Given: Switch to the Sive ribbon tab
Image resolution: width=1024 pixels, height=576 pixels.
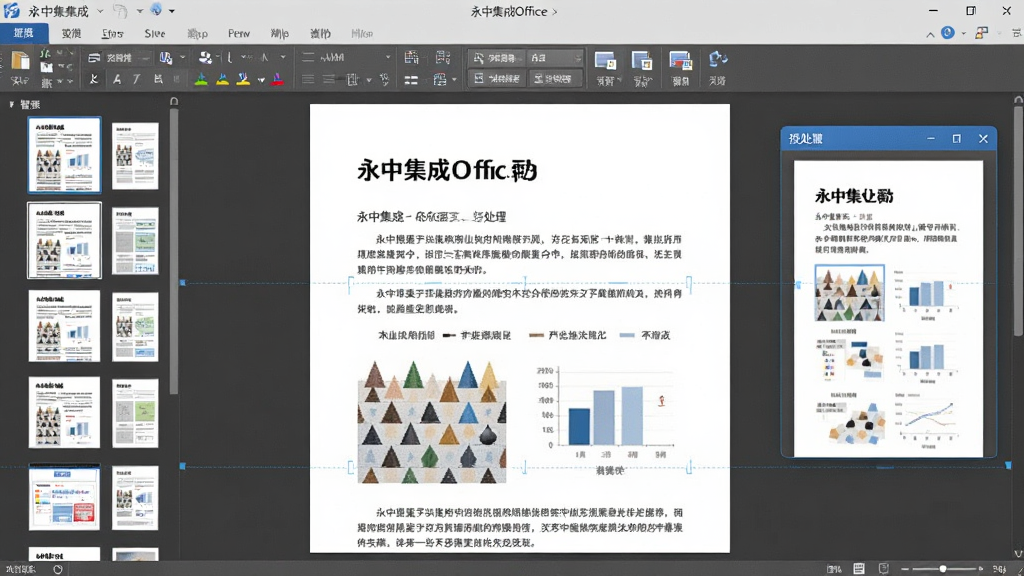Looking at the screenshot, I should pos(155,33).
